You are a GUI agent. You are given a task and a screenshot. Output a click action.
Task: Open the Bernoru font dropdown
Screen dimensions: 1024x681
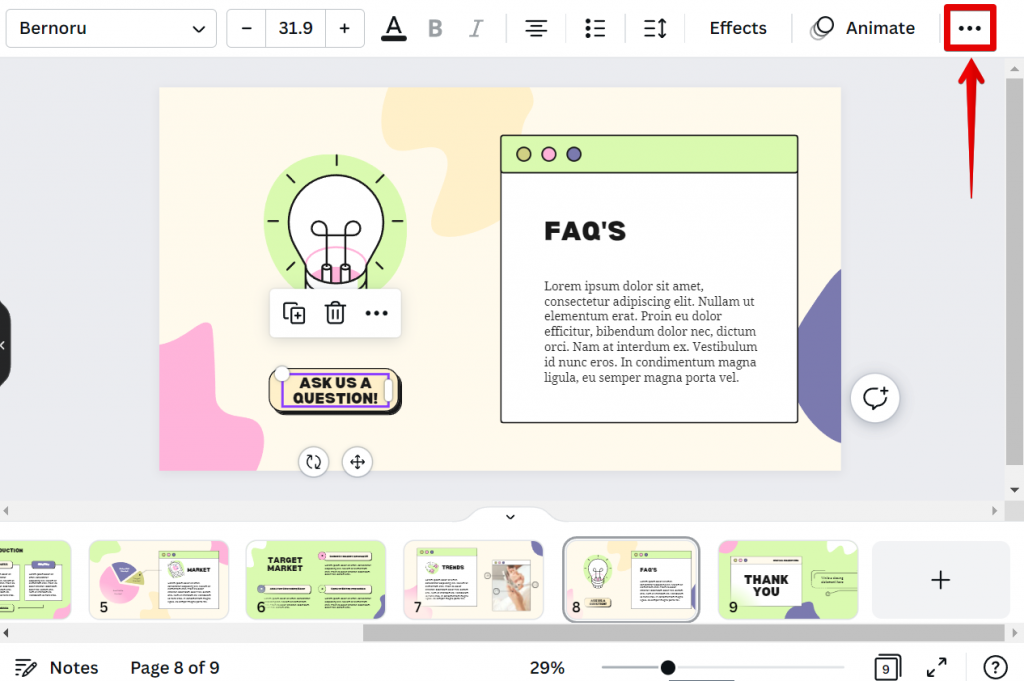pyautogui.click(x=110, y=28)
